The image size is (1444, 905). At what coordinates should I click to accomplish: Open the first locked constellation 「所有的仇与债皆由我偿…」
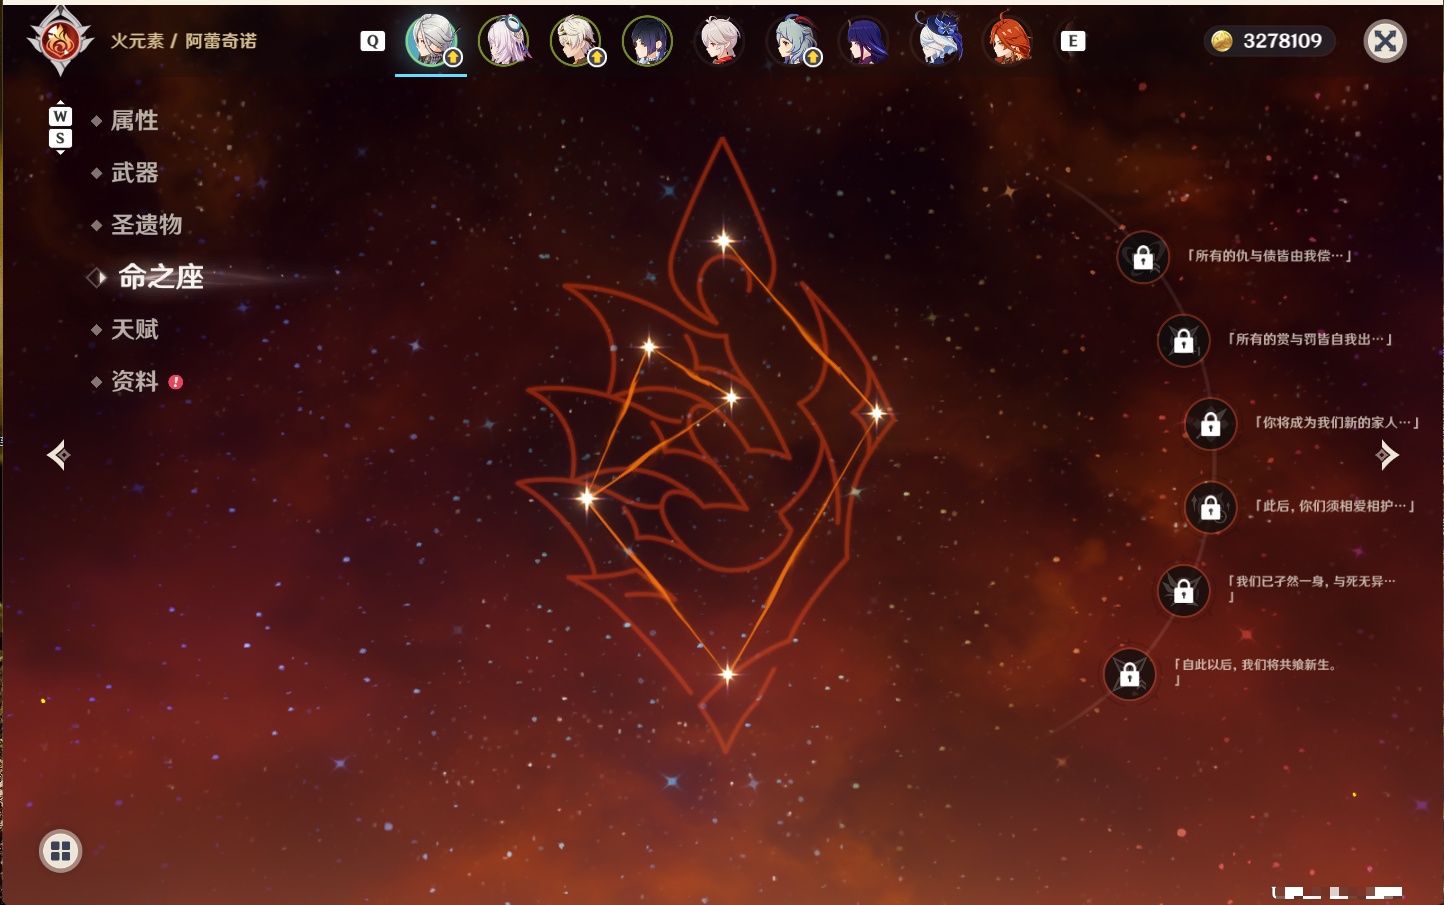click(1143, 257)
